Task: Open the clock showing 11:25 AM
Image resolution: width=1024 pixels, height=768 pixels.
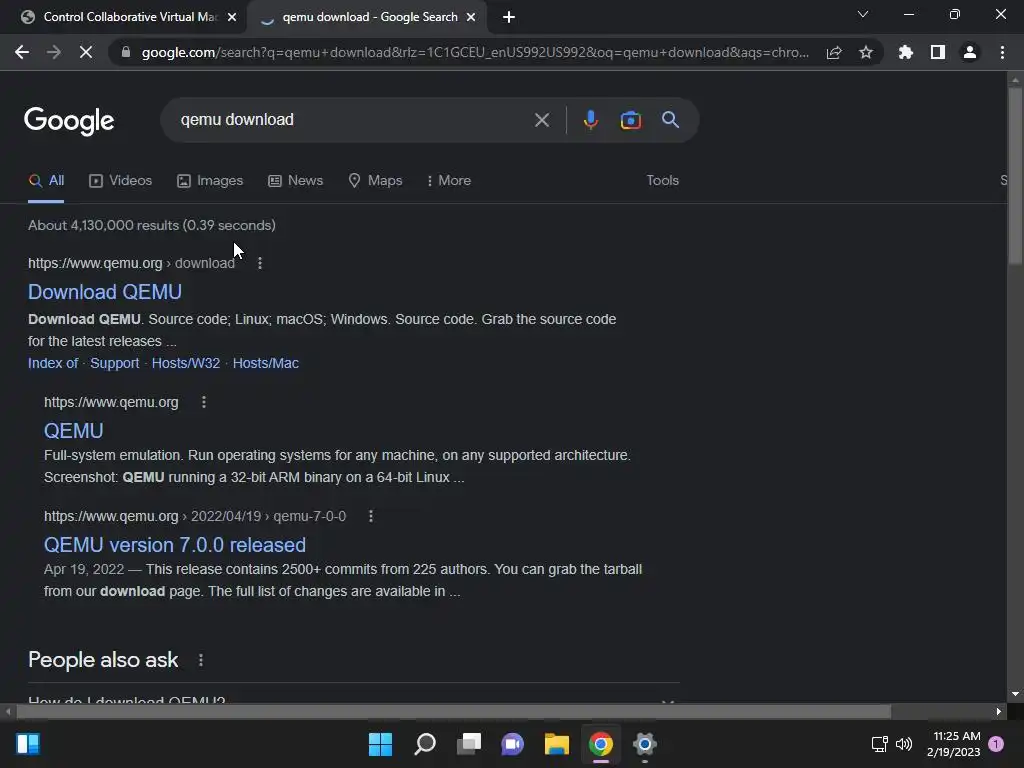Action: [953, 744]
